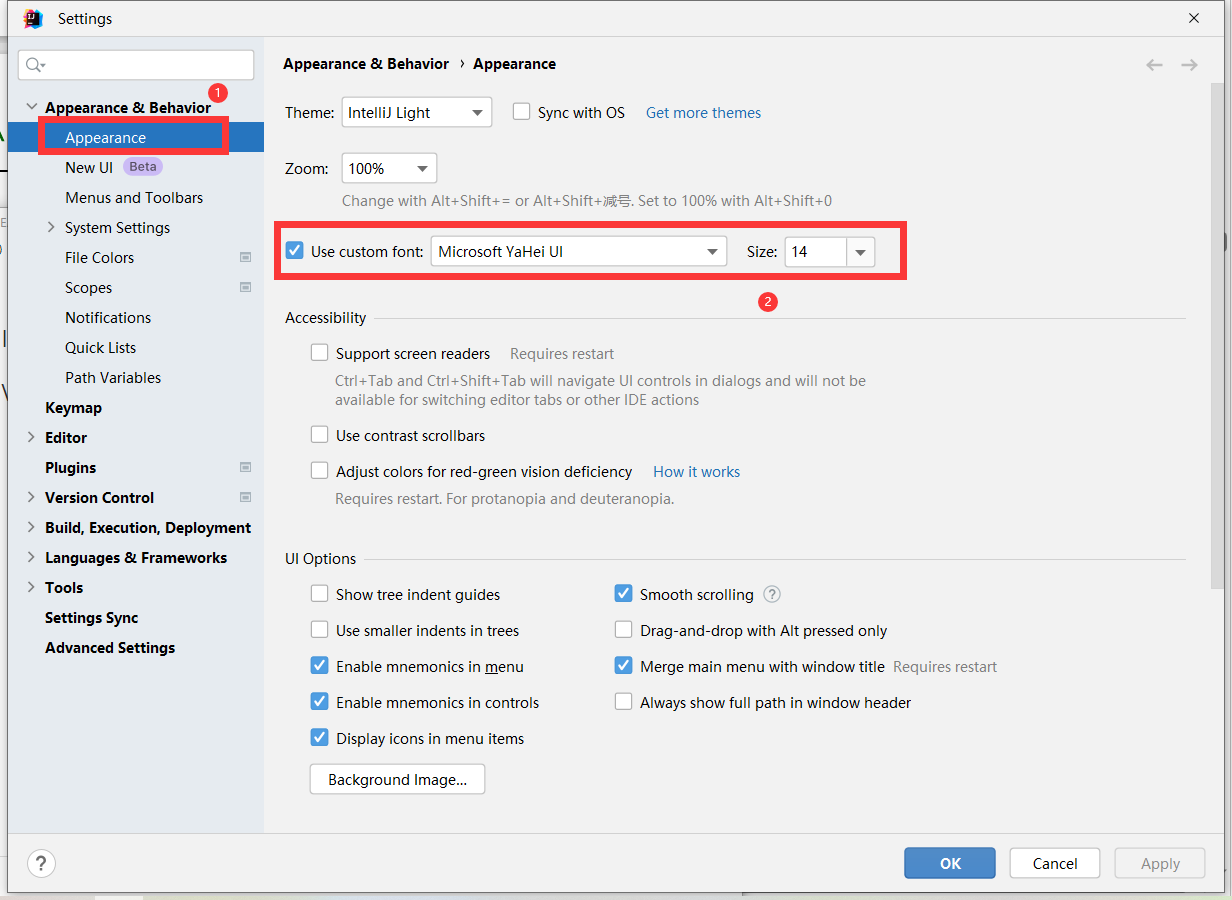This screenshot has height=900, width=1232.
Task: Click the project-level icon beside Plugins
Action: coord(245,467)
